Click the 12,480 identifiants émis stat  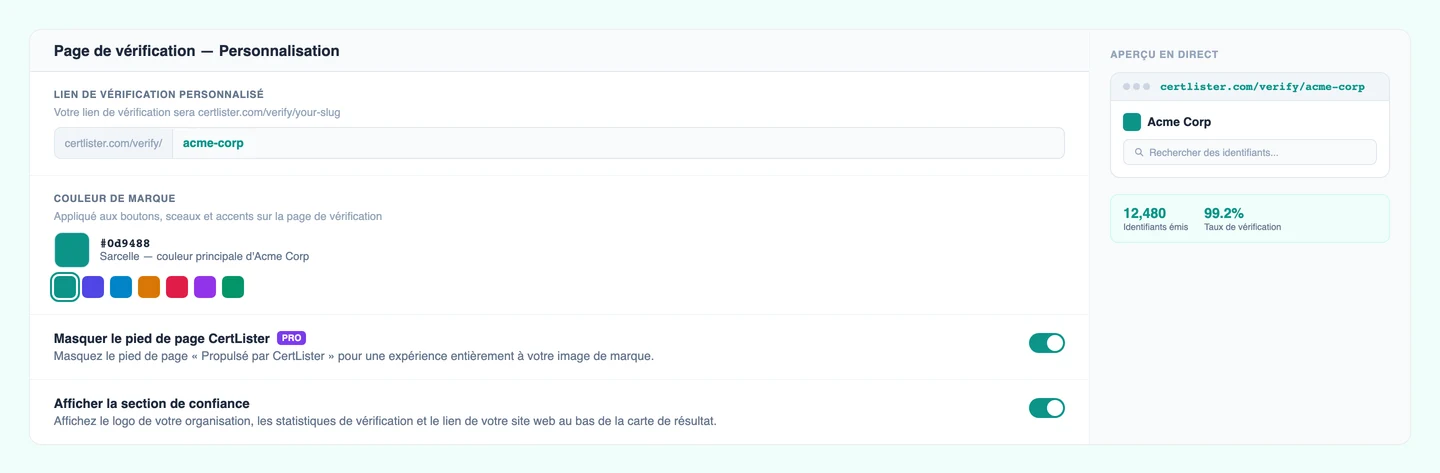coord(1156,219)
